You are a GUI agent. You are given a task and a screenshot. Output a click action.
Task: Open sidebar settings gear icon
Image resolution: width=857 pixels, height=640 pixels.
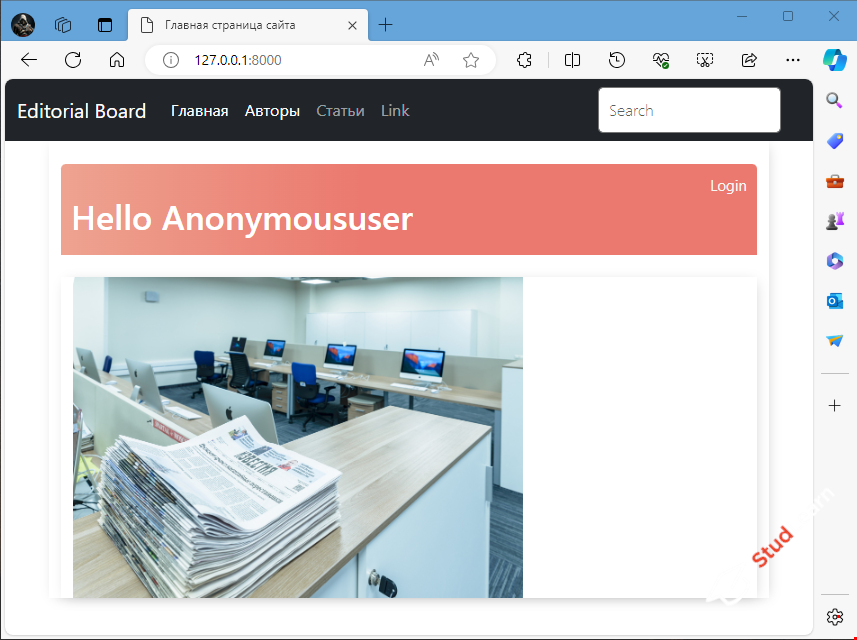click(835, 616)
